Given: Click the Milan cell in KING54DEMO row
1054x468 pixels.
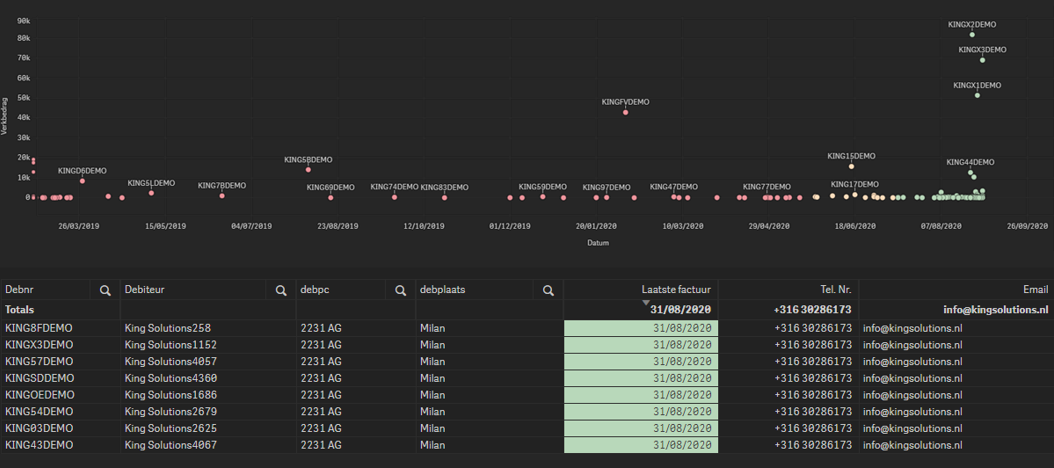Looking at the screenshot, I should click(489, 412).
